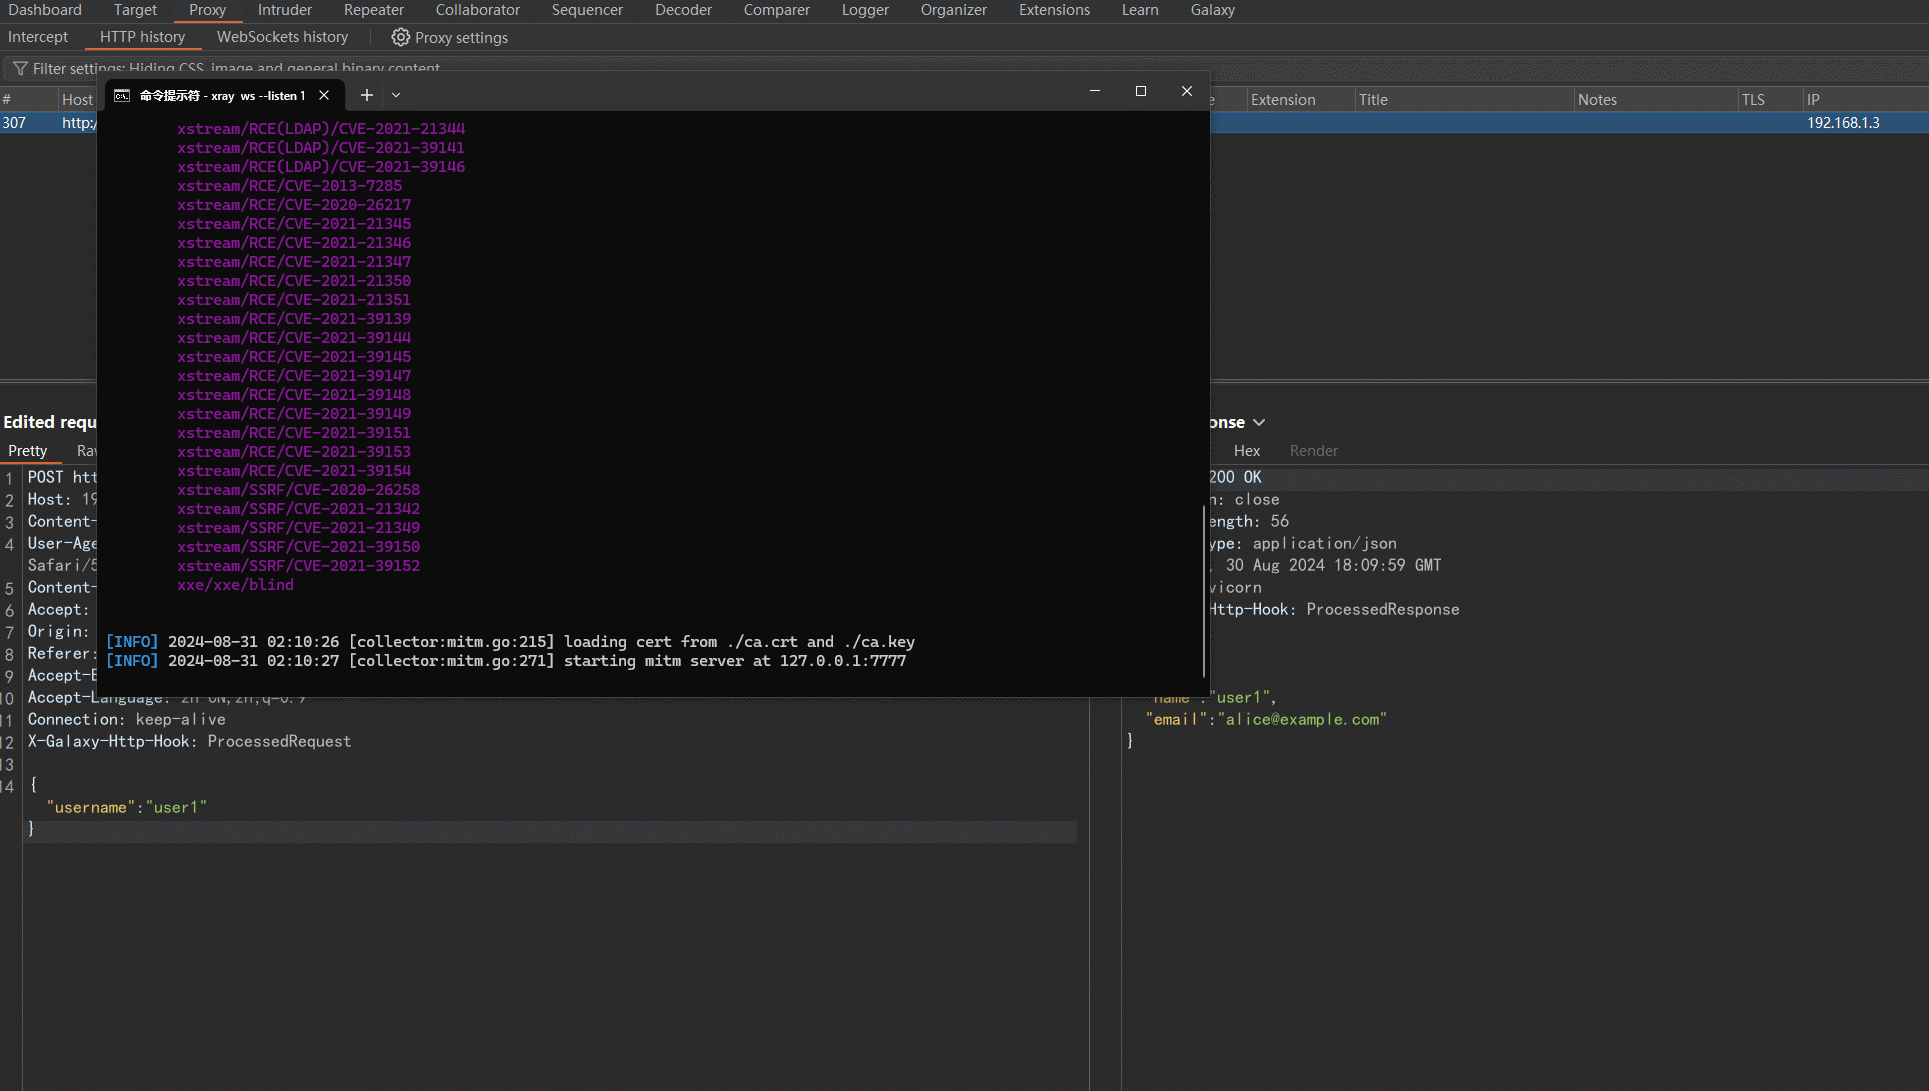Open the Repeater tab
The image size is (1929, 1091).
point(373,10)
